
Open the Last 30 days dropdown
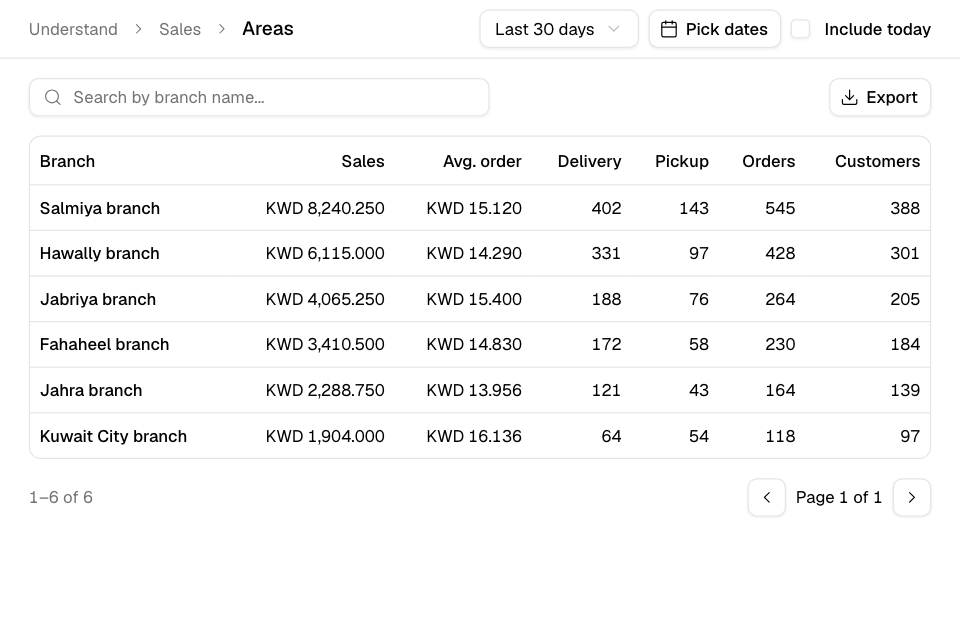pos(559,29)
